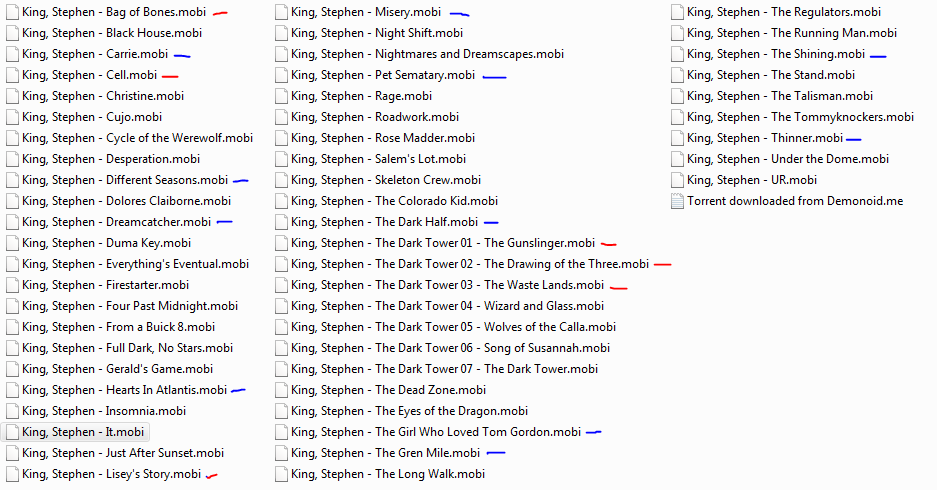The width and height of the screenshot is (937, 490).
Task: Select the file icon for Desperation.mobi
Action: click(12, 160)
